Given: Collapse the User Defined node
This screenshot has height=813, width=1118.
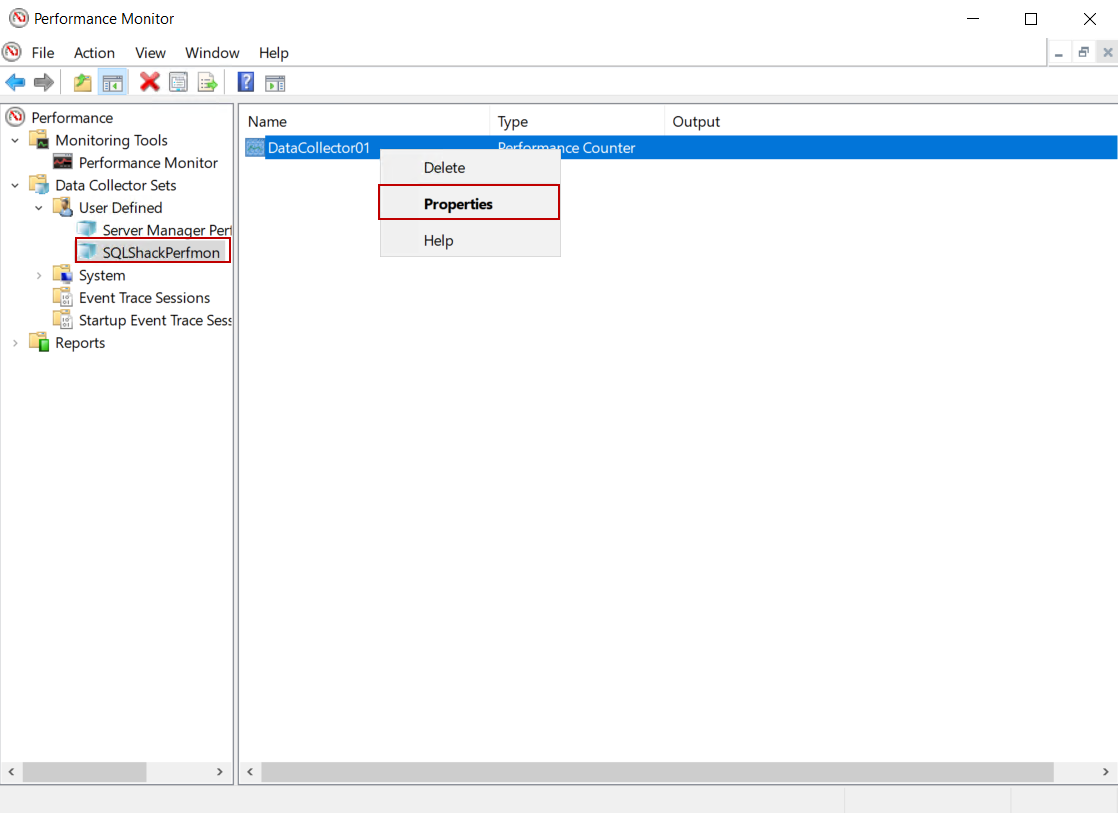Looking at the screenshot, I should coord(39,208).
